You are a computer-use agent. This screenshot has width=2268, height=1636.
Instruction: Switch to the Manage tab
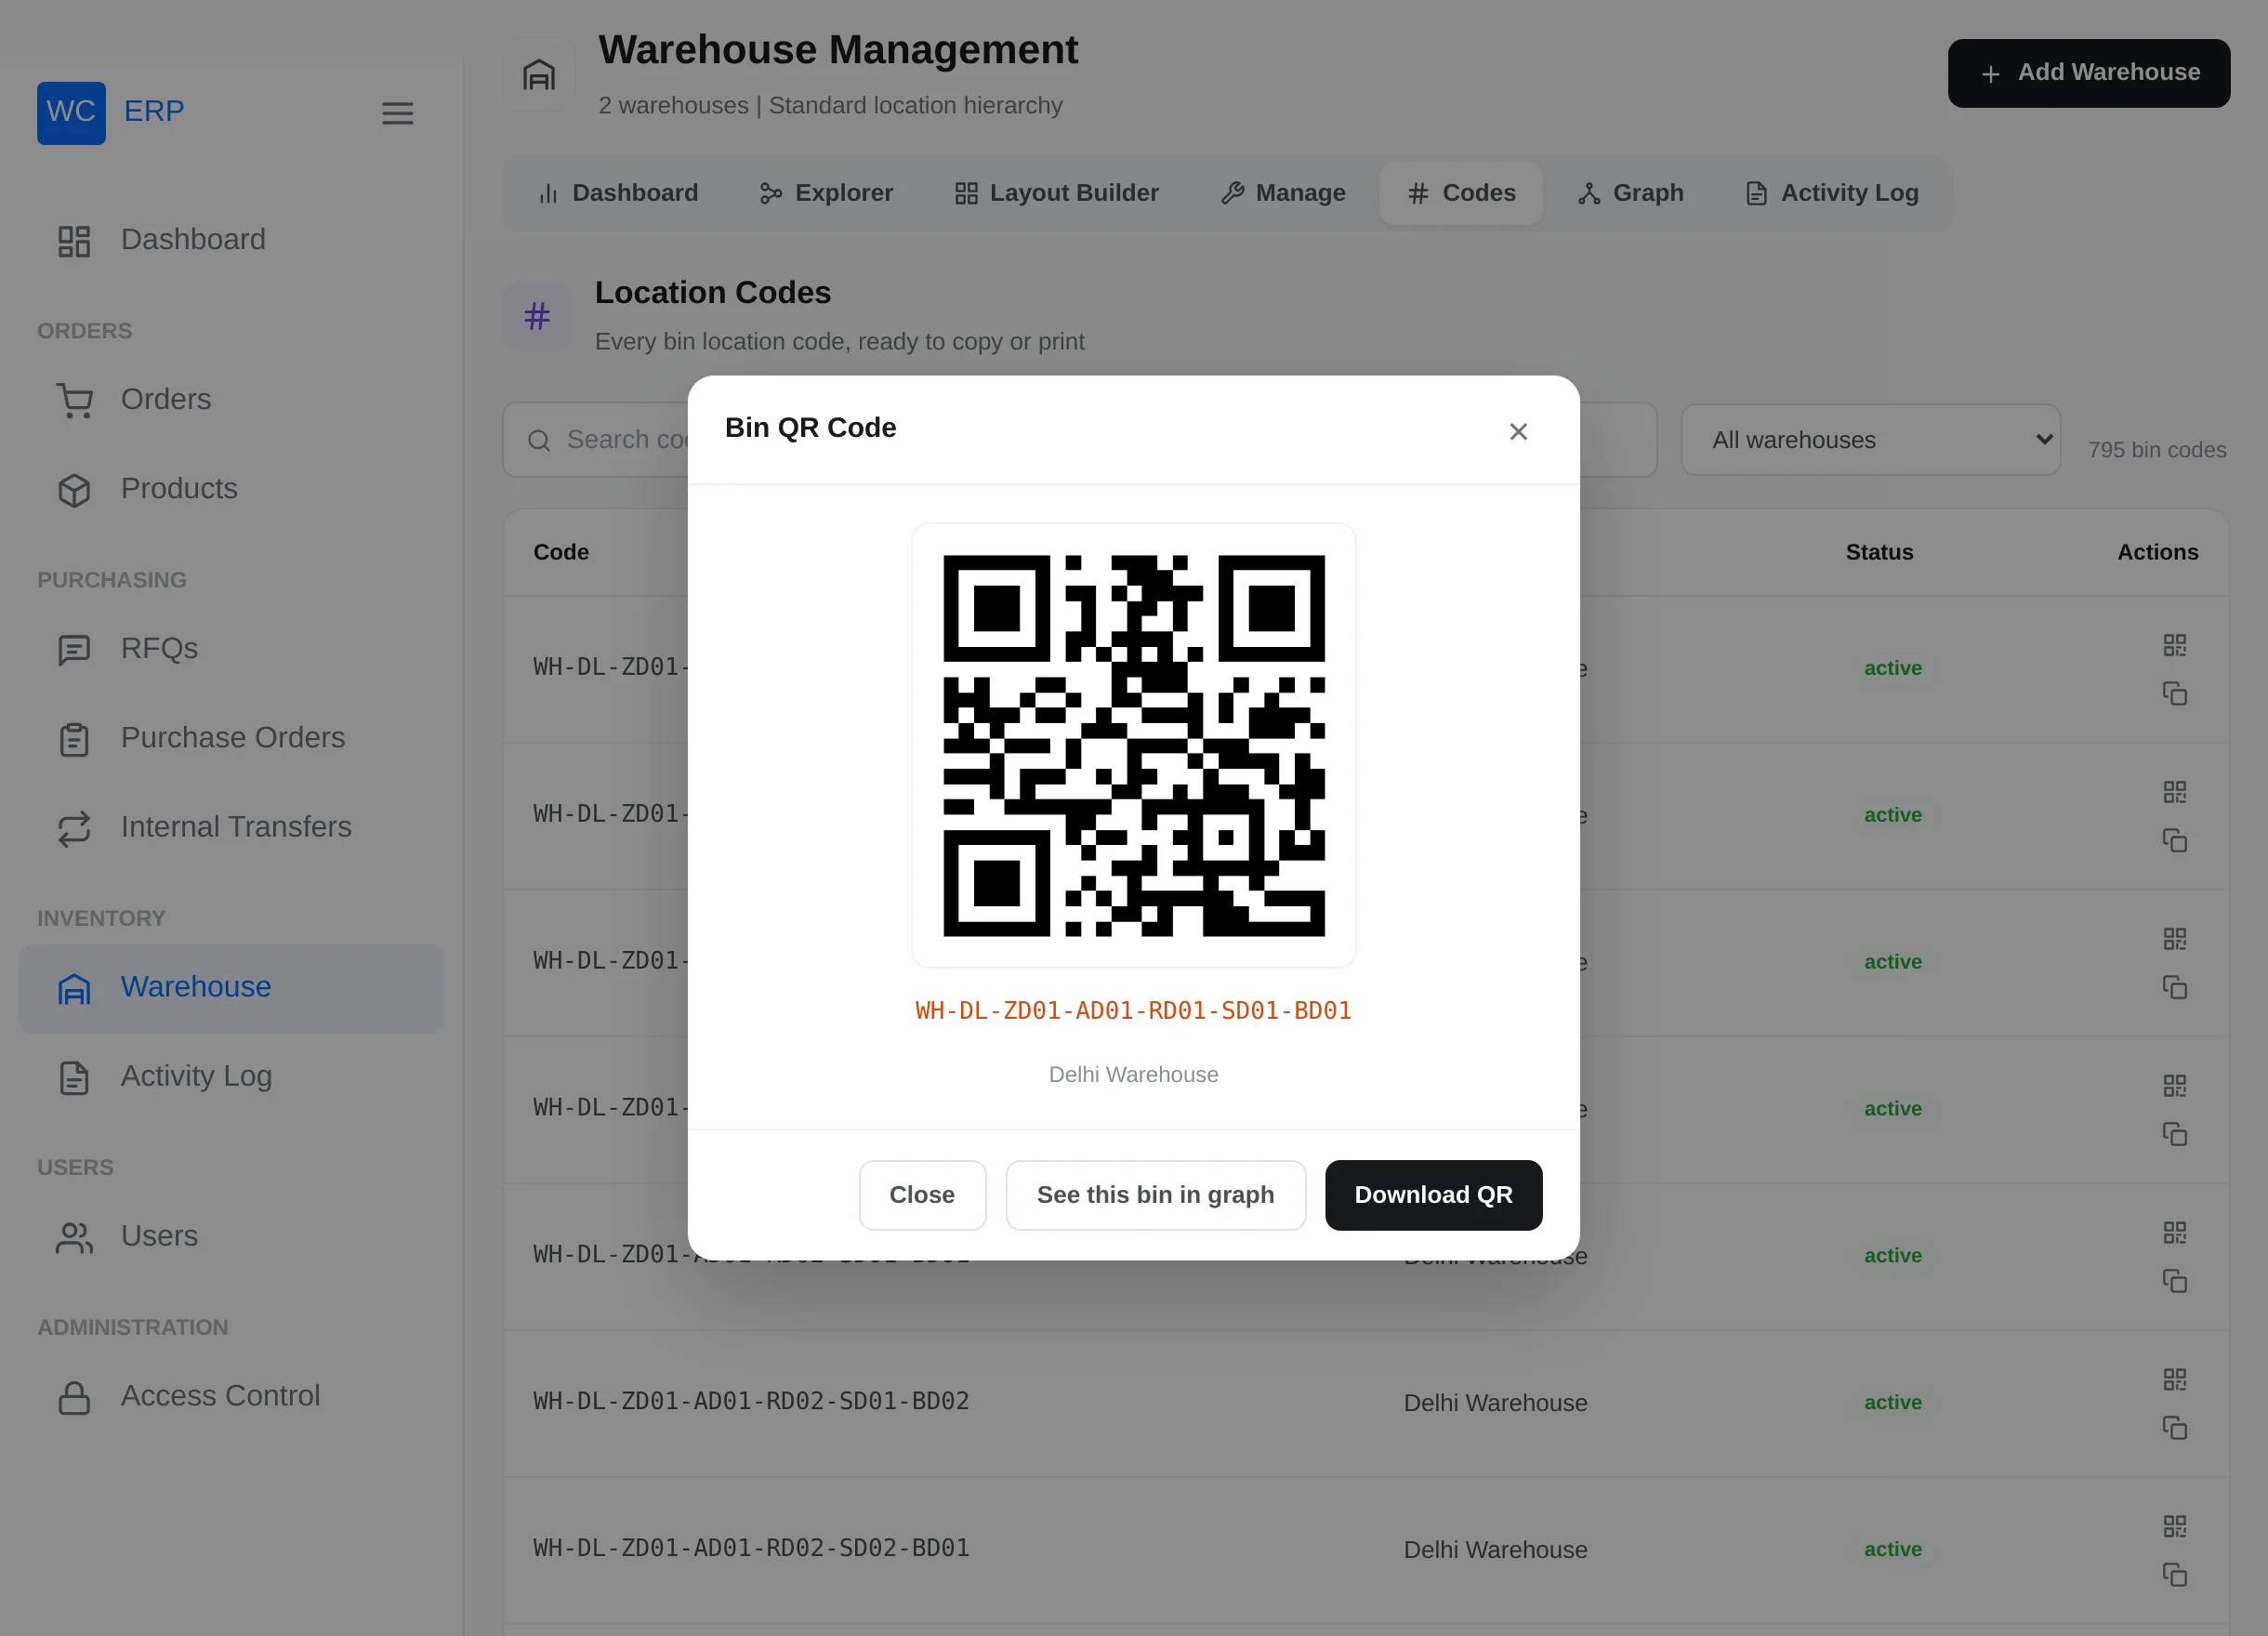click(1283, 193)
